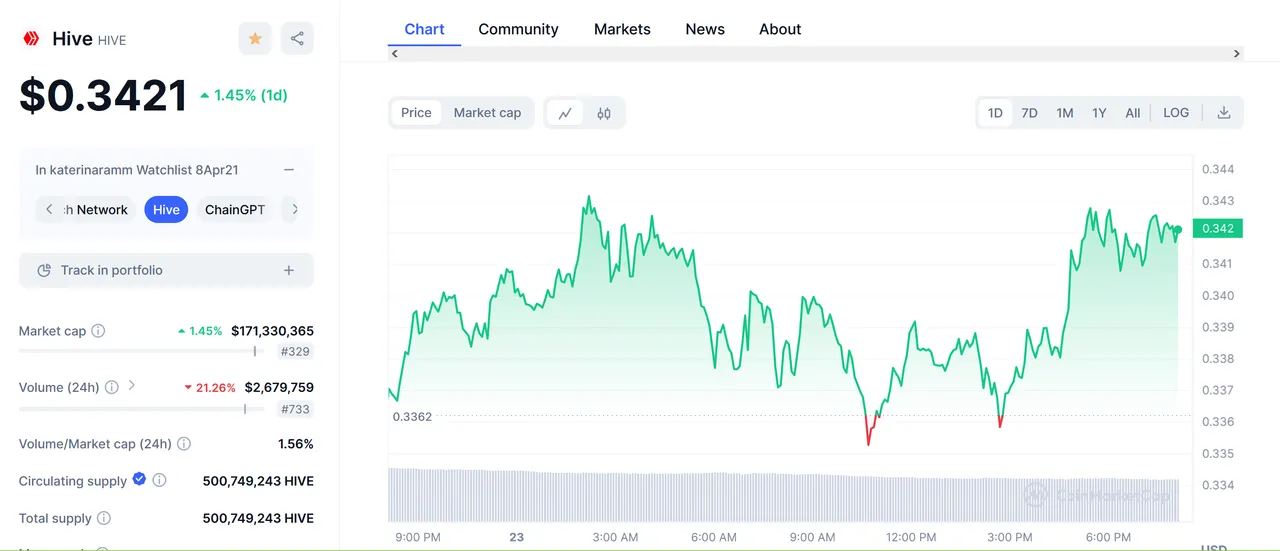This screenshot has width=1280, height=551.
Task: Click Circulating supply info icon
Action: pyautogui.click(x=159, y=481)
